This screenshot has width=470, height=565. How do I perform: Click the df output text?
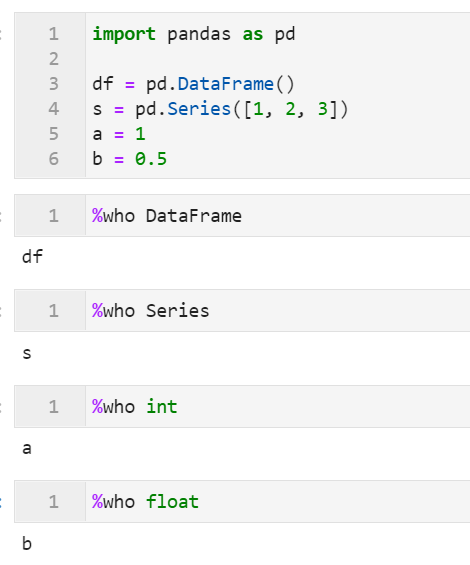point(32,257)
